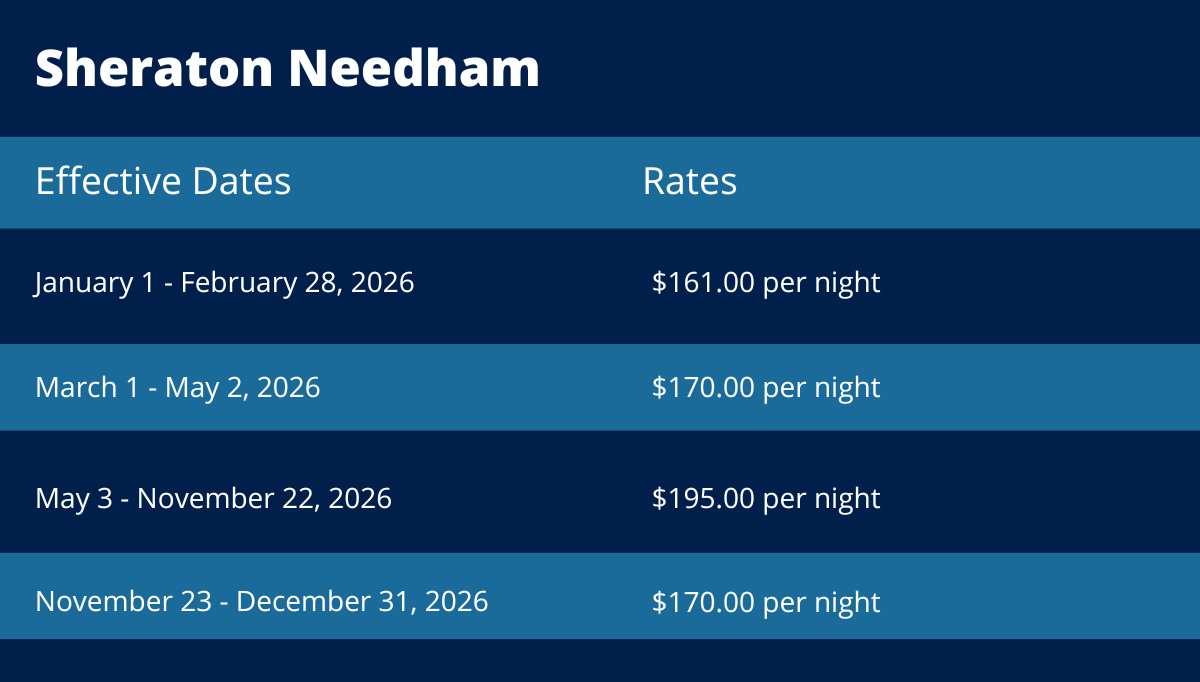Screen dimensions: 1200x682
Task: Click 'per night' in the November 23 row
Action: tap(822, 603)
